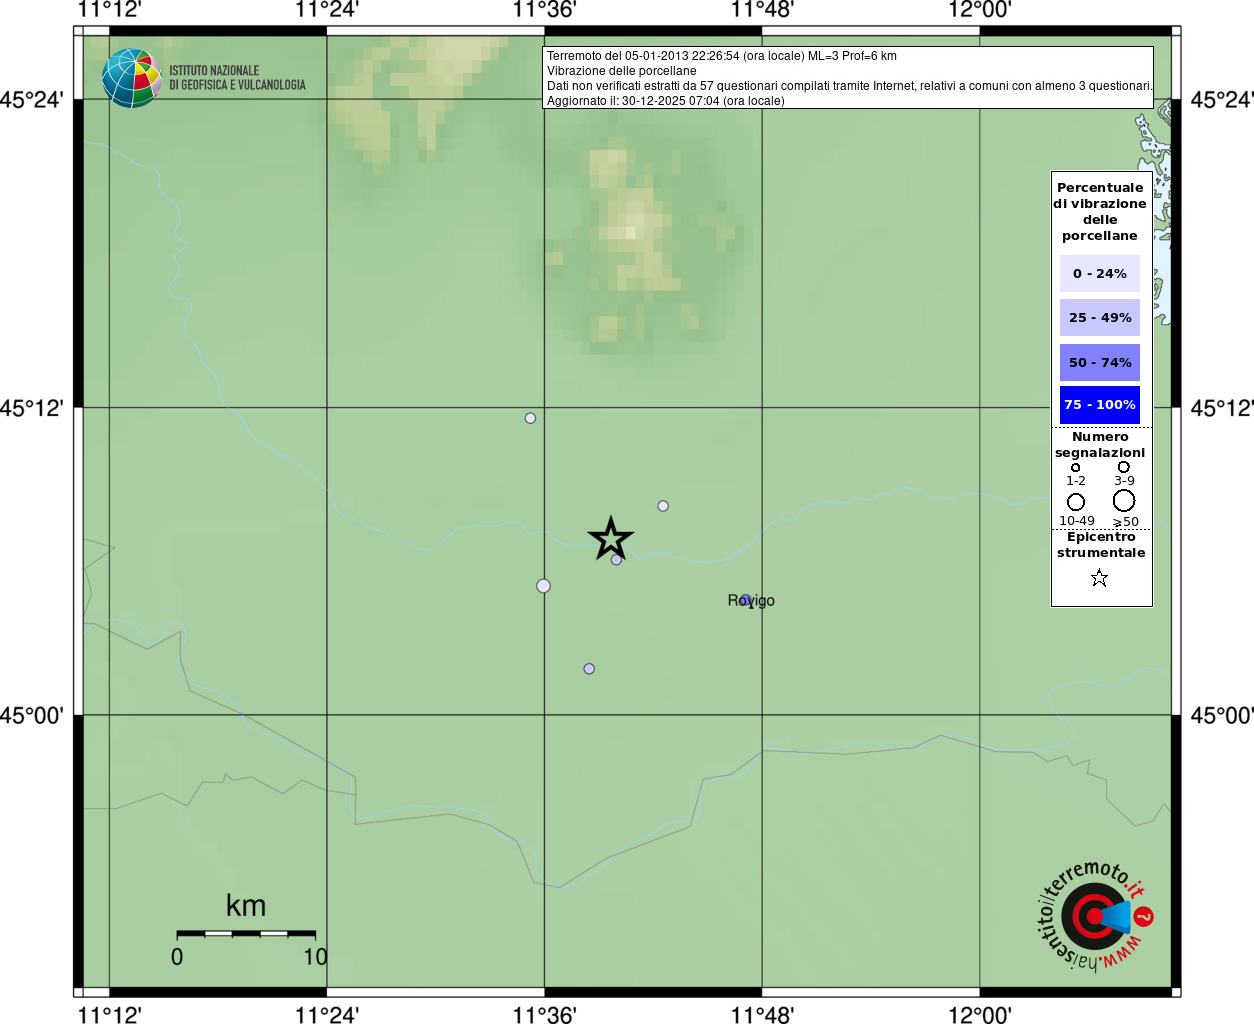The width and height of the screenshot is (1254, 1024).
Task: Click the blue Rovigo report marker
Action: (745, 600)
